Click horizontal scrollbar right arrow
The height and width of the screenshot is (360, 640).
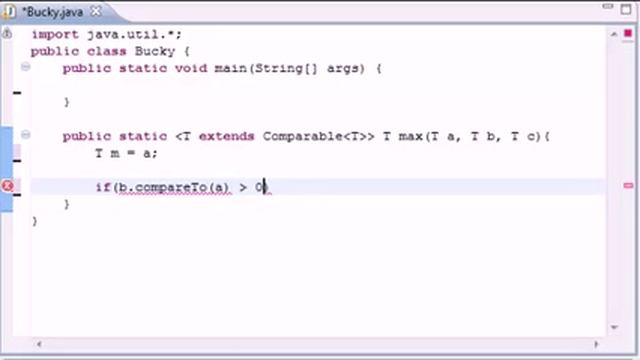click(596, 344)
